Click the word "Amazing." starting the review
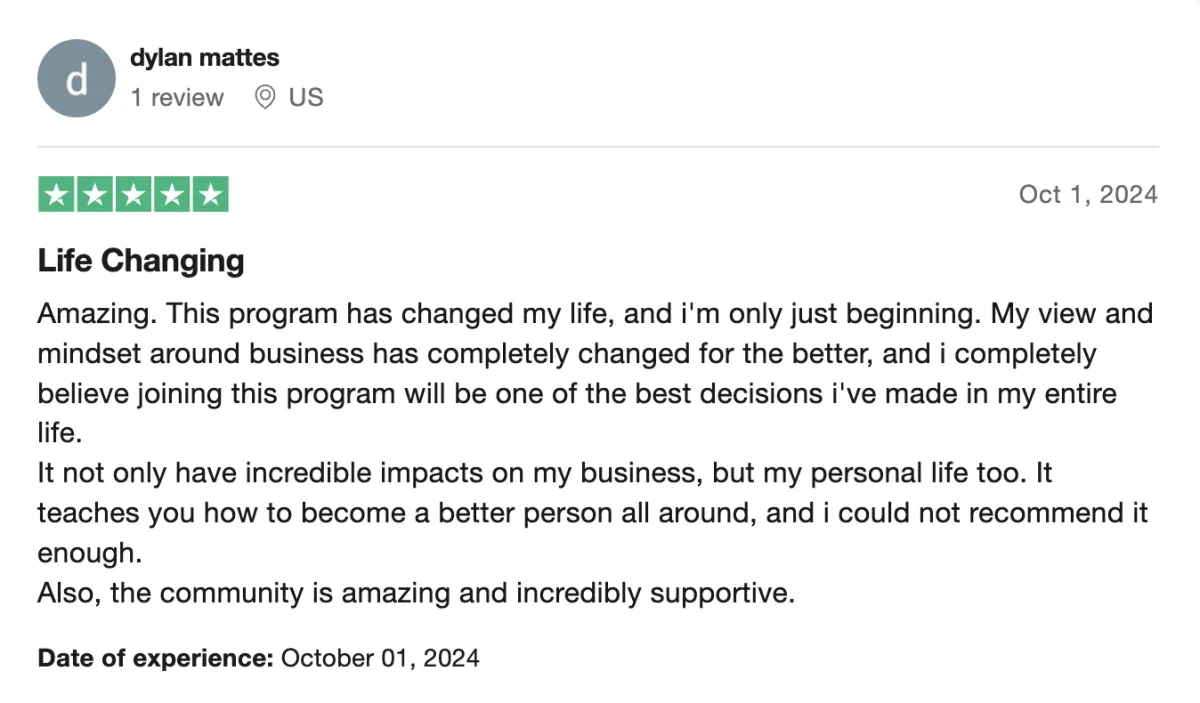This screenshot has width=1200, height=703. point(96,314)
